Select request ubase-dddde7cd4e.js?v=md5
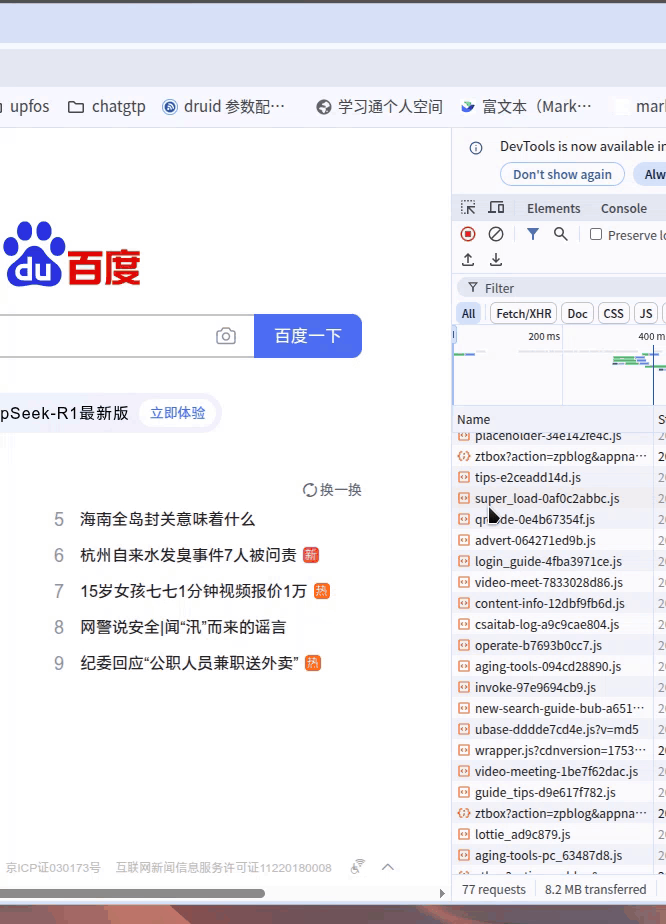 coord(553,730)
